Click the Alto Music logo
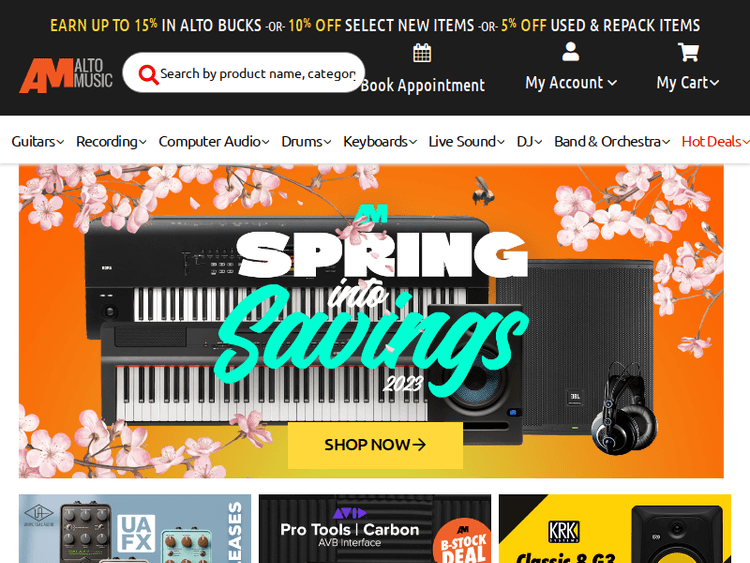The height and width of the screenshot is (563, 750). coord(66,75)
